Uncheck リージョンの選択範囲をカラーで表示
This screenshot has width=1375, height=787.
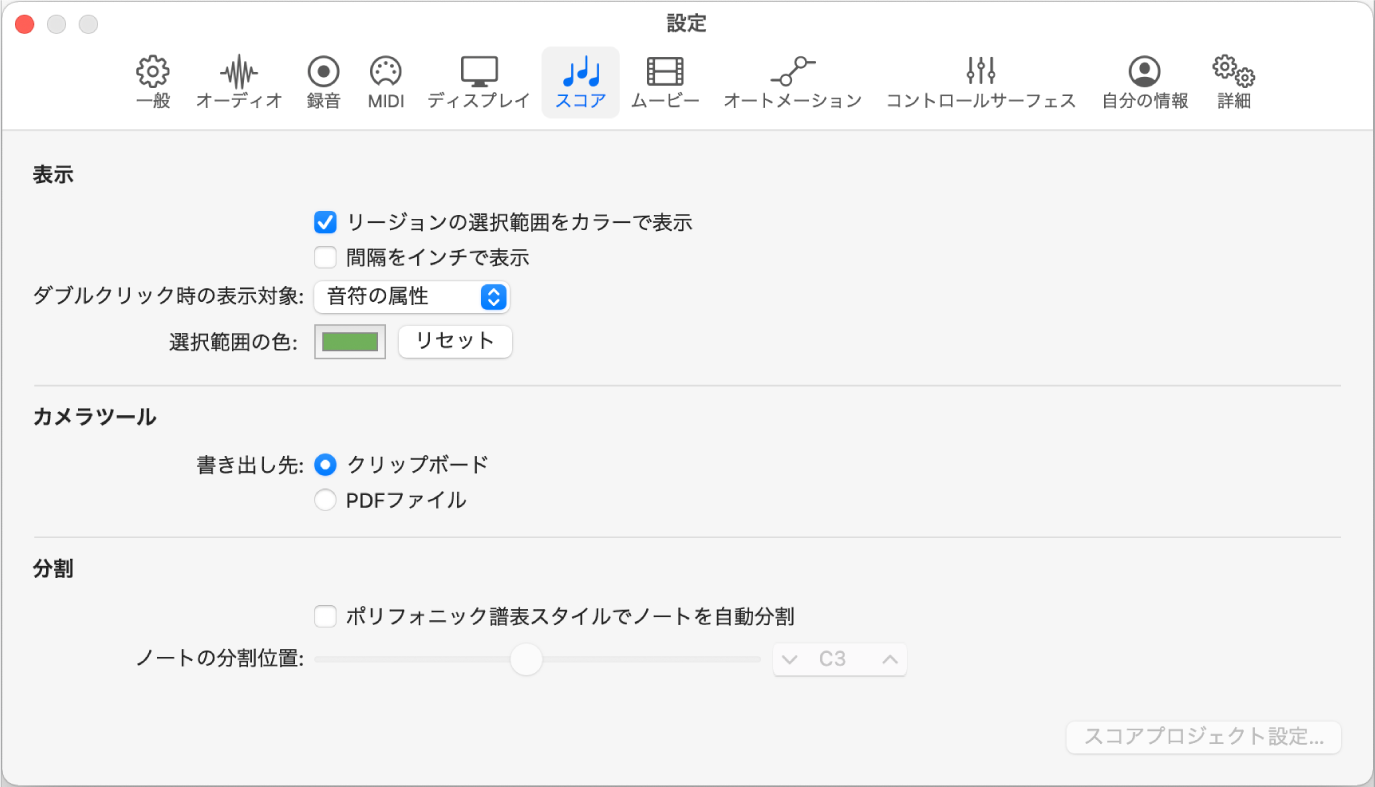point(325,222)
